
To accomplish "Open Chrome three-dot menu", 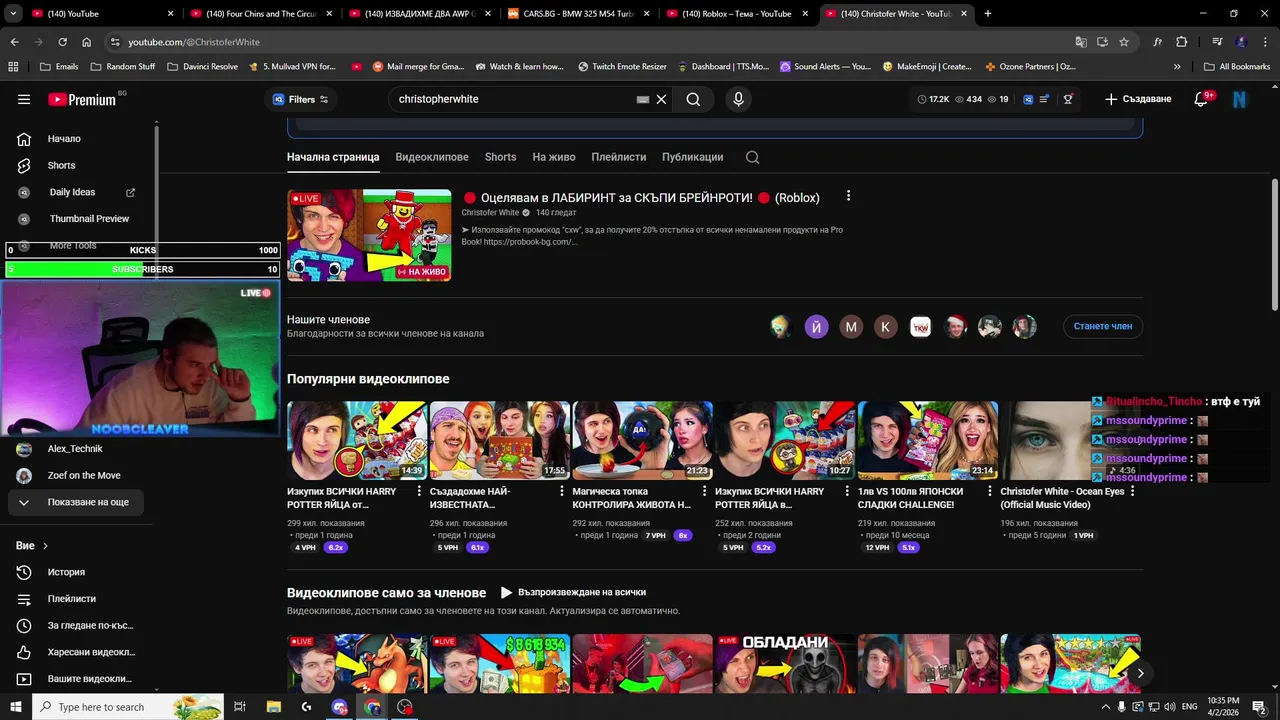I will [1265, 42].
